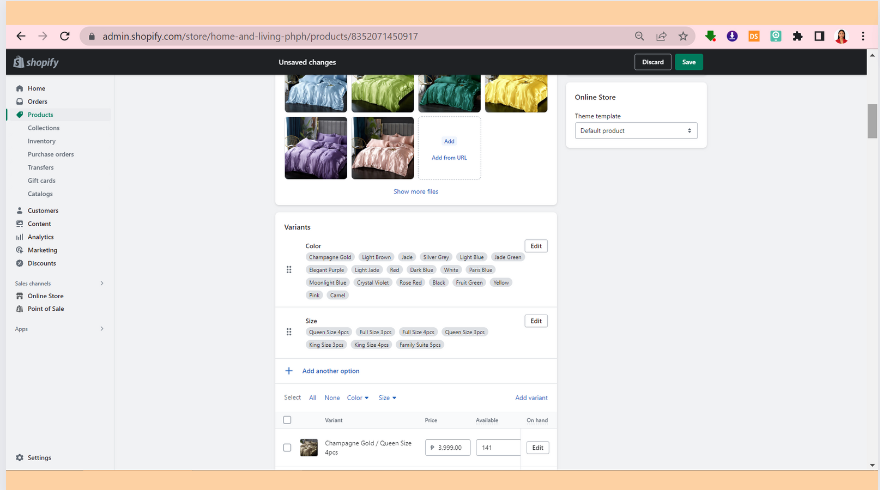Viewport: 880px width, 490px height.
Task: Open Point of Sale channel
Action: click(x=45, y=309)
